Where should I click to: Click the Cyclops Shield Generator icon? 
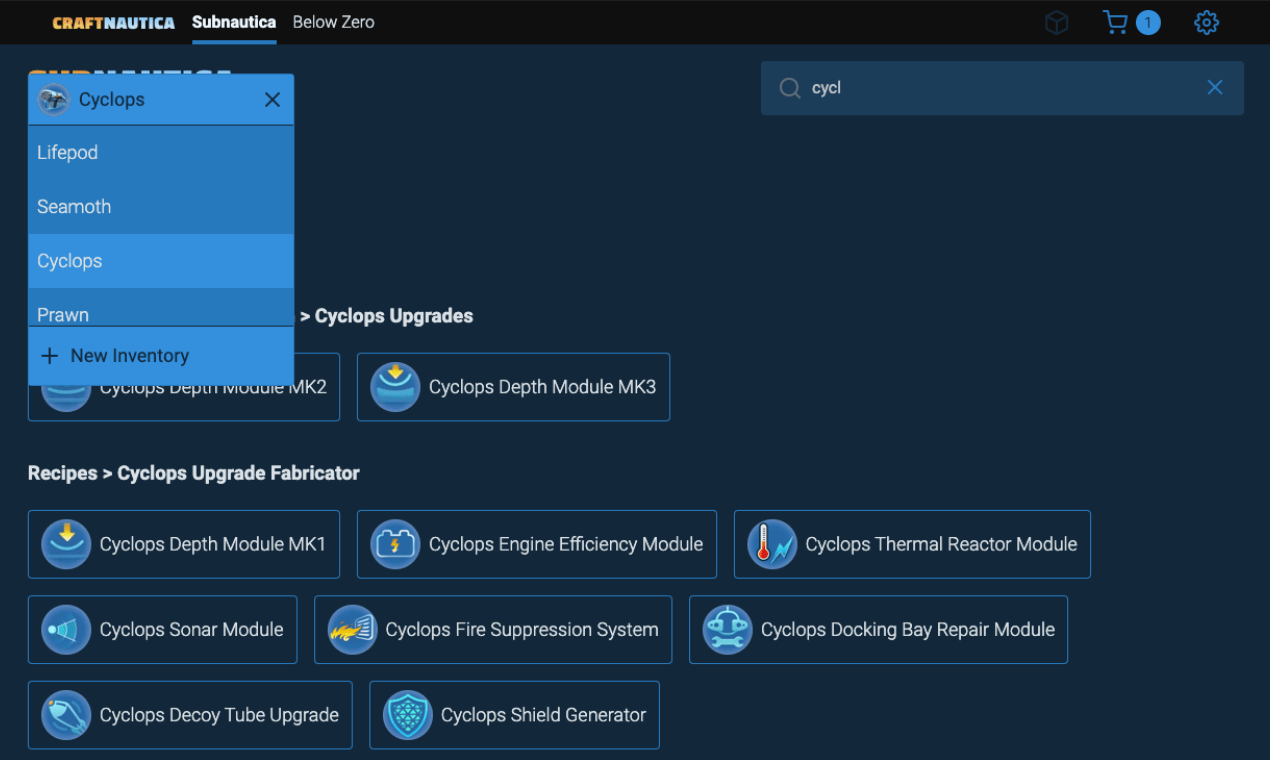pyautogui.click(x=407, y=715)
